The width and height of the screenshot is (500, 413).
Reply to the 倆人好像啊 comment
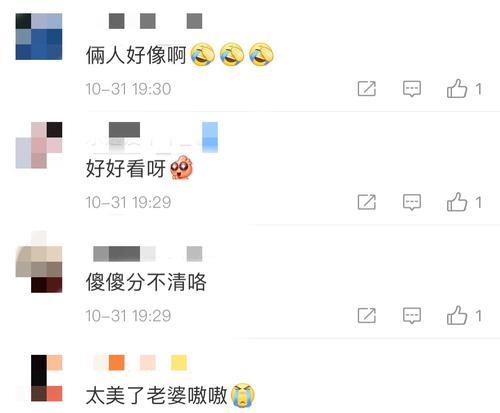[x=412, y=89]
